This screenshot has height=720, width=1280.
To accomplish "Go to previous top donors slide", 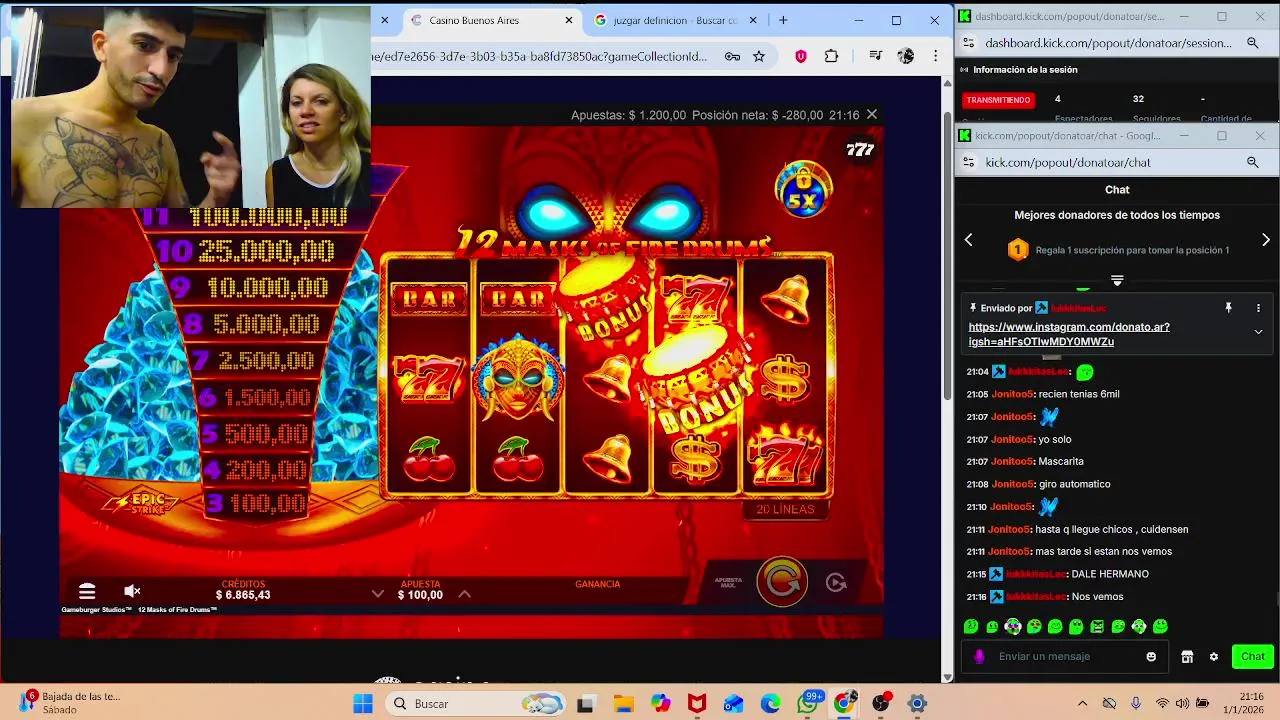I will tap(968, 240).
